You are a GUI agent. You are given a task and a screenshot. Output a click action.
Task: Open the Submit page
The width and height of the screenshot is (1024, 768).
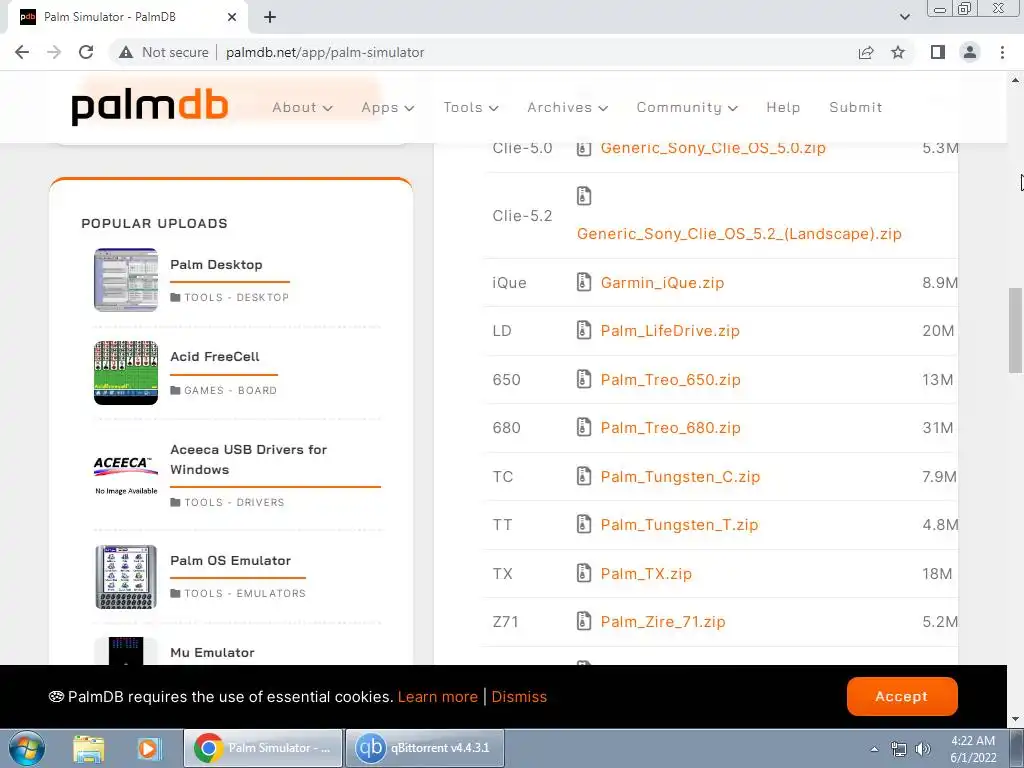tap(856, 107)
